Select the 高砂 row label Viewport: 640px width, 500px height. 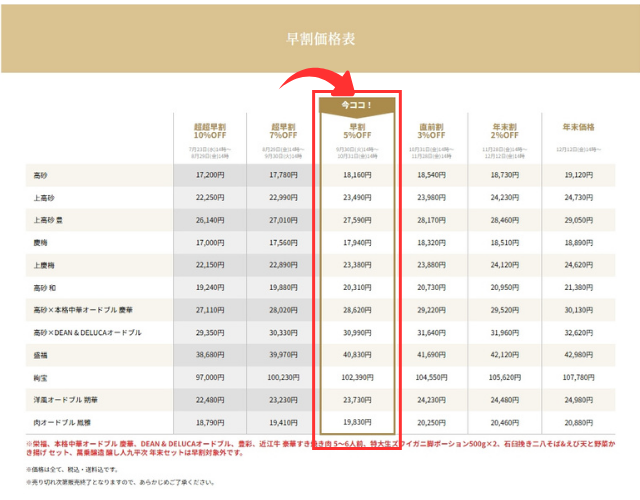click(43, 174)
